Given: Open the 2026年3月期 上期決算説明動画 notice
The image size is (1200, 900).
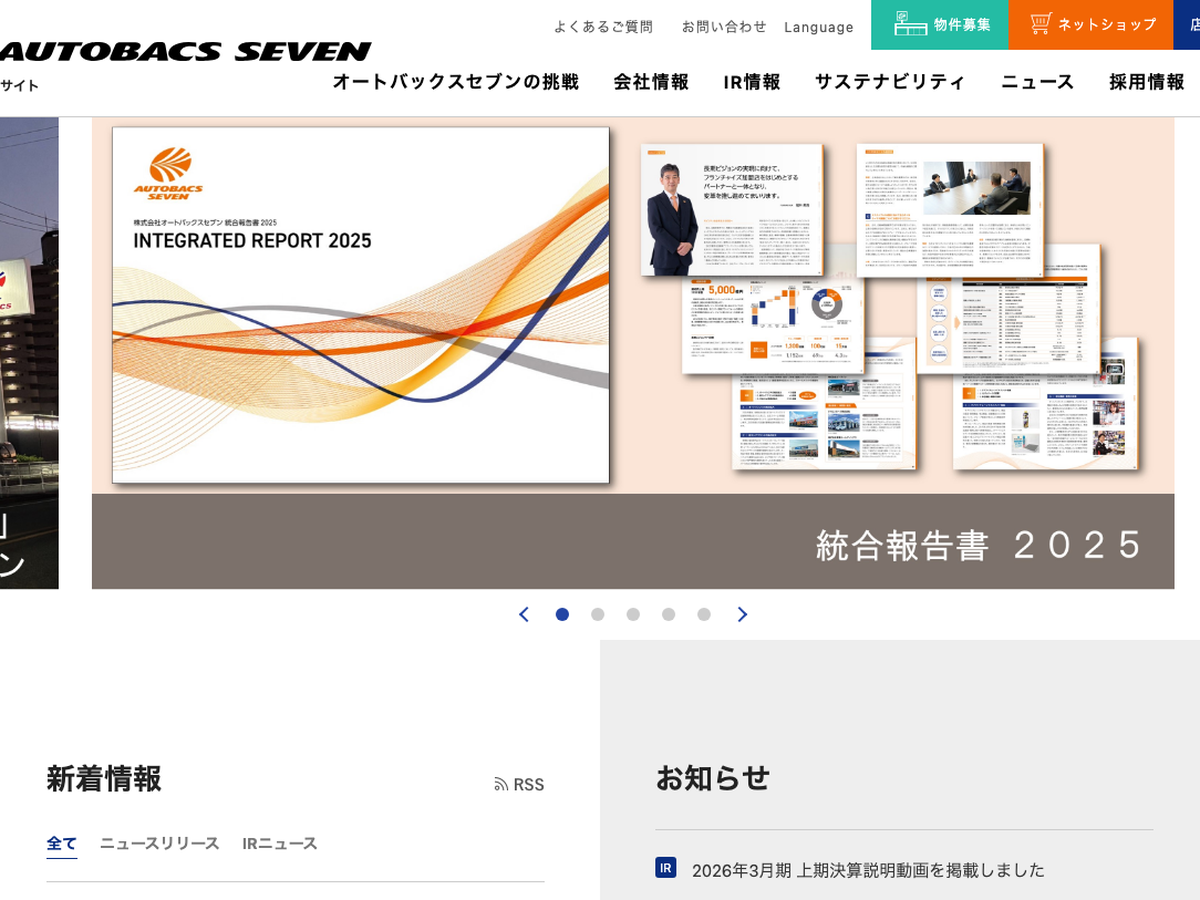Looking at the screenshot, I should (x=868, y=870).
